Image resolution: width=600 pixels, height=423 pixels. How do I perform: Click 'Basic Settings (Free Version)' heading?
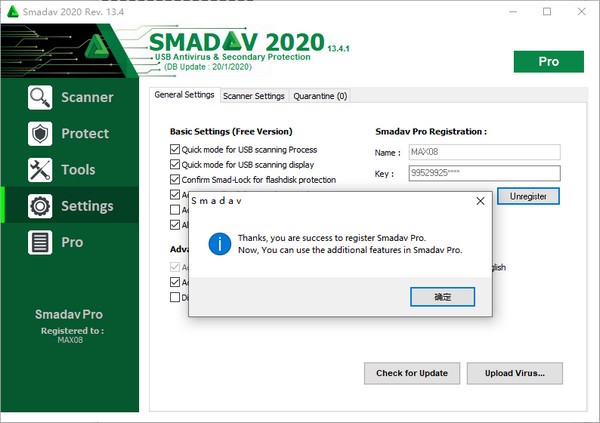(231, 132)
